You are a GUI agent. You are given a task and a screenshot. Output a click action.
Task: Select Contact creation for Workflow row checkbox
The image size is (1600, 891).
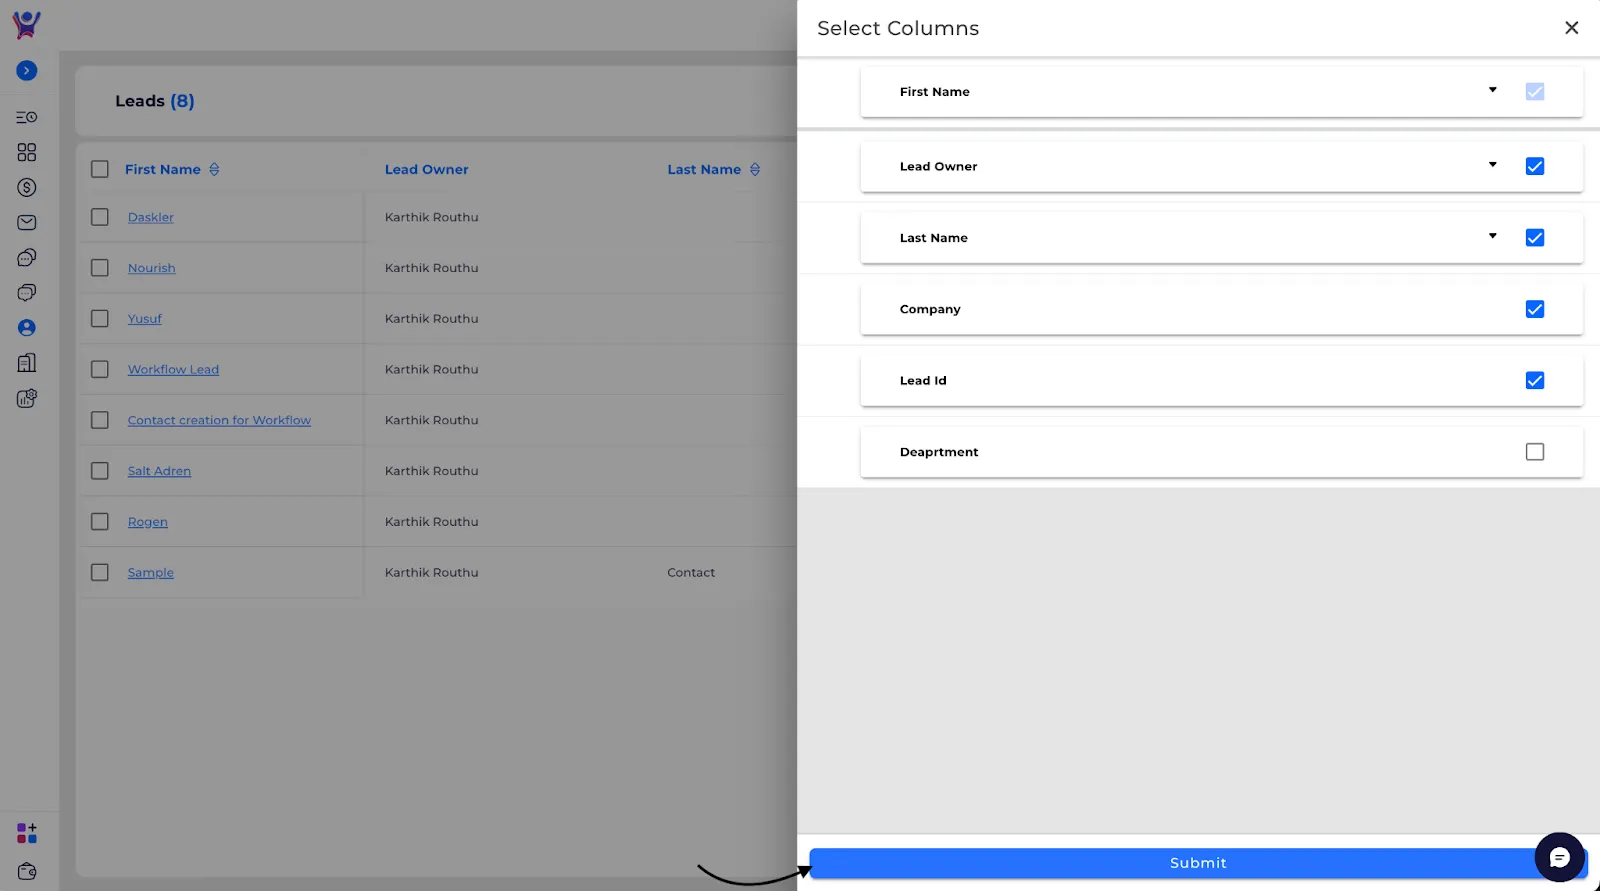tap(100, 420)
